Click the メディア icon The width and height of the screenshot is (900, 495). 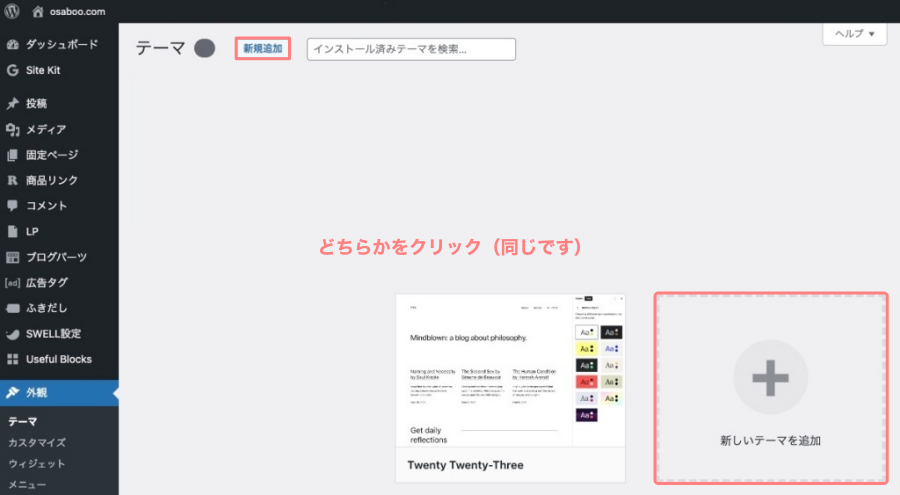click(13, 130)
